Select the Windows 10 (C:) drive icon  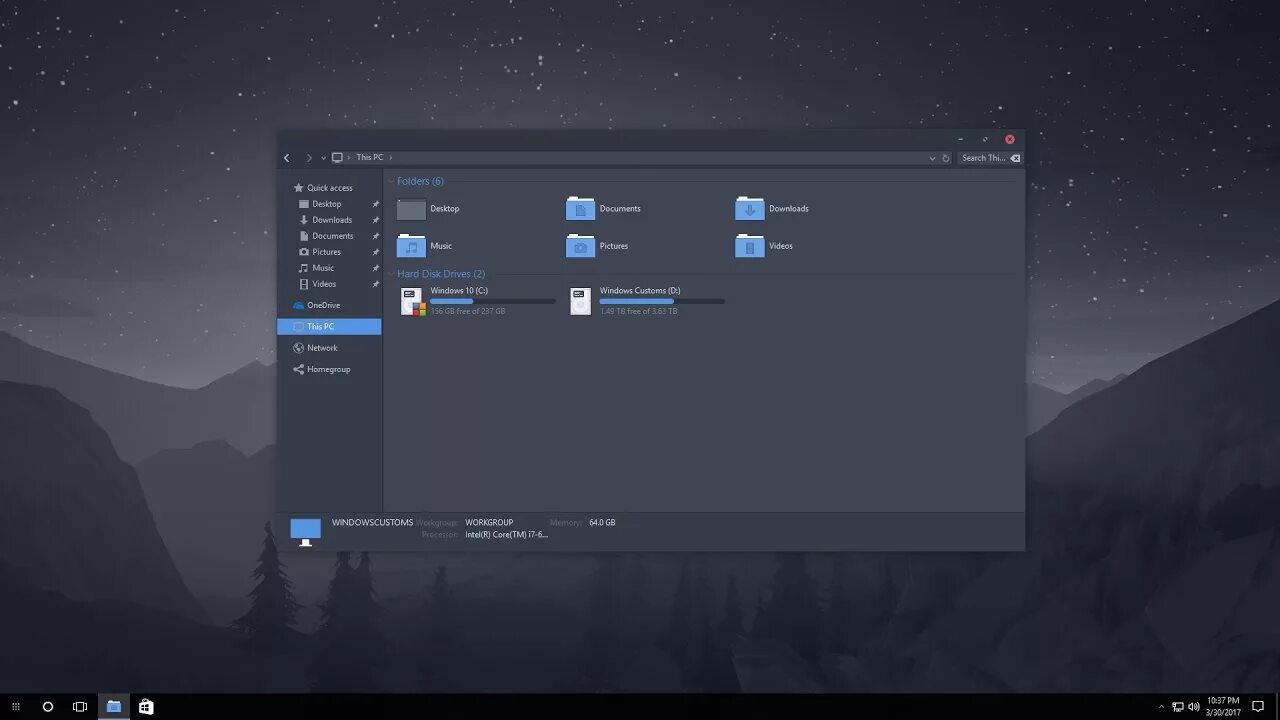click(x=412, y=301)
